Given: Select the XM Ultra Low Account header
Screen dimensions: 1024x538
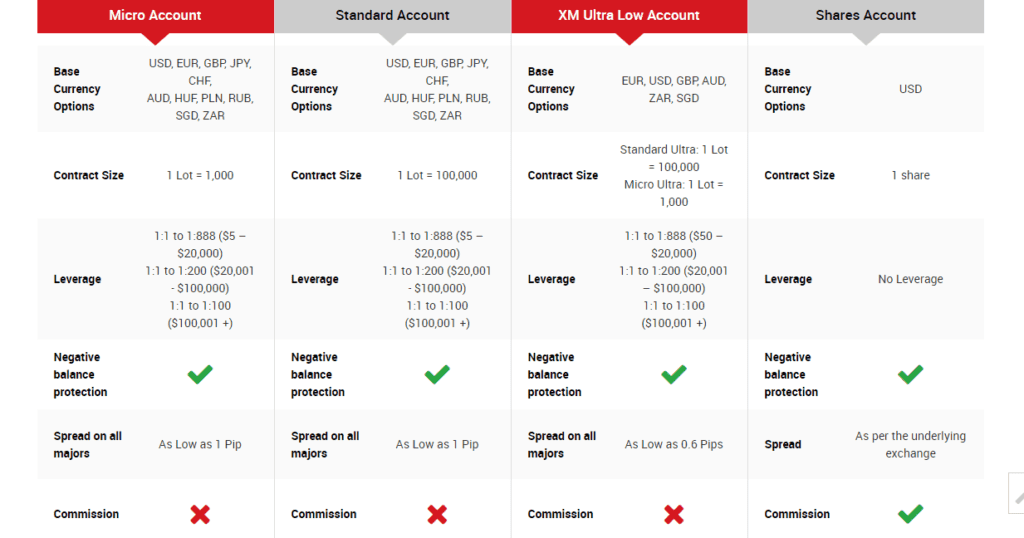Looking at the screenshot, I should [x=629, y=16].
